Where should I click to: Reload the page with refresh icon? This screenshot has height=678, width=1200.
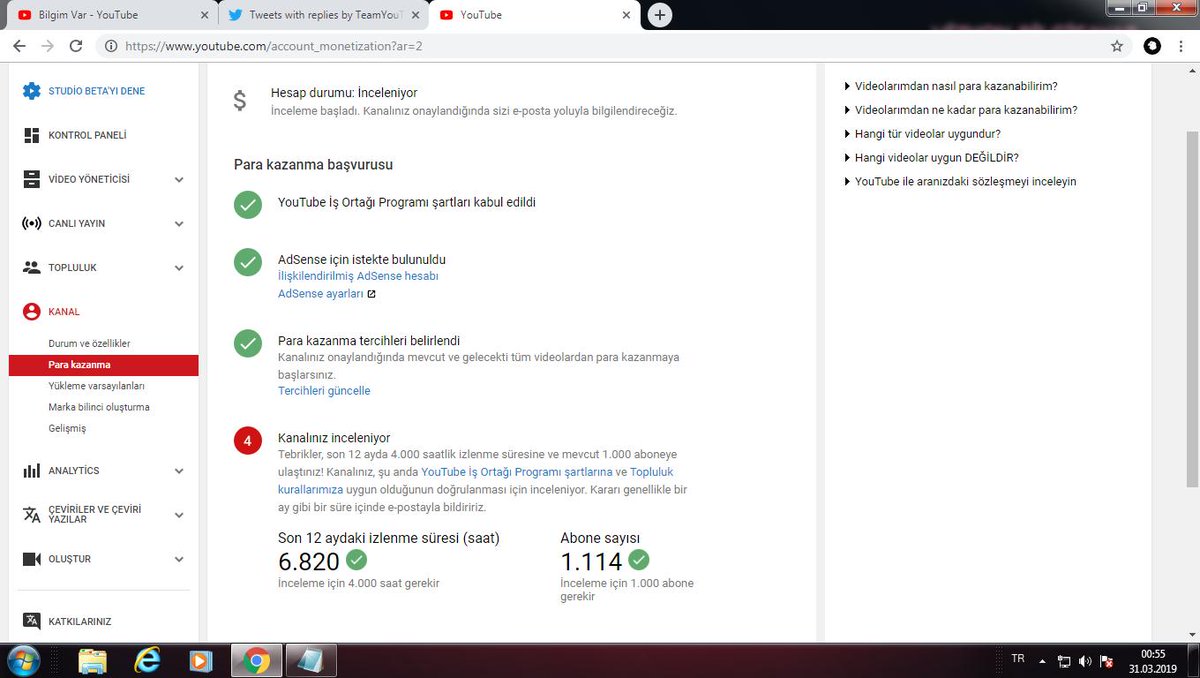[x=76, y=46]
